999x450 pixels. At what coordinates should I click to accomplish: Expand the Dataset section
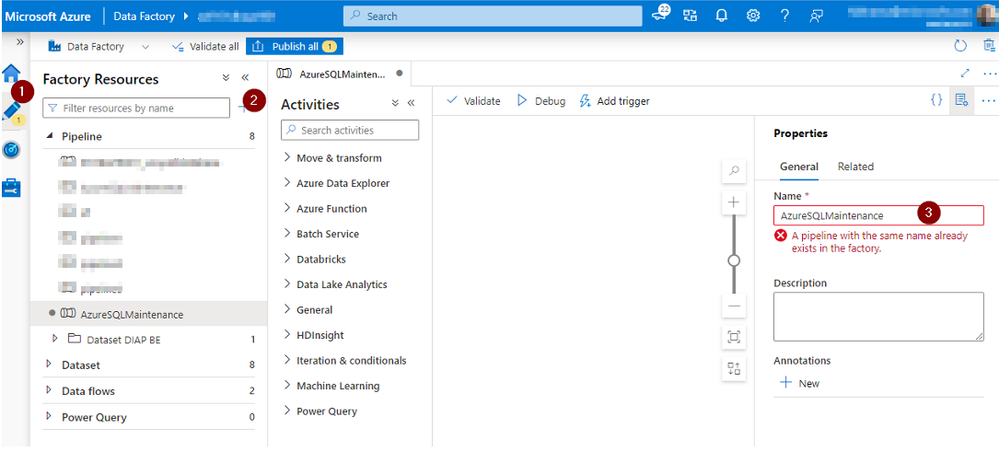(50, 365)
